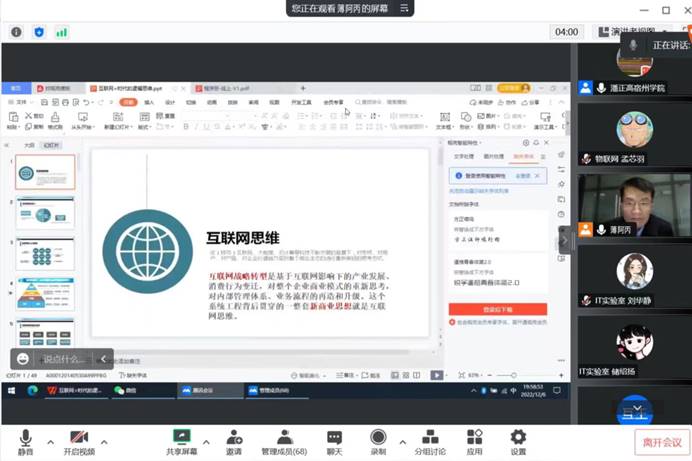692x461 pixels.
Task: Open the 应用 apps icon
Action: pos(474,439)
